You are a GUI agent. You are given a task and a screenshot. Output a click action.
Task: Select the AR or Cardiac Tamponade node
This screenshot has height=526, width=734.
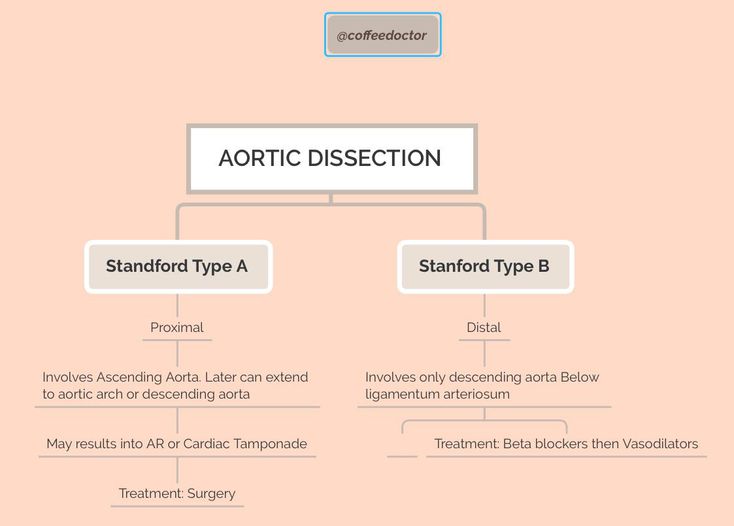click(177, 444)
